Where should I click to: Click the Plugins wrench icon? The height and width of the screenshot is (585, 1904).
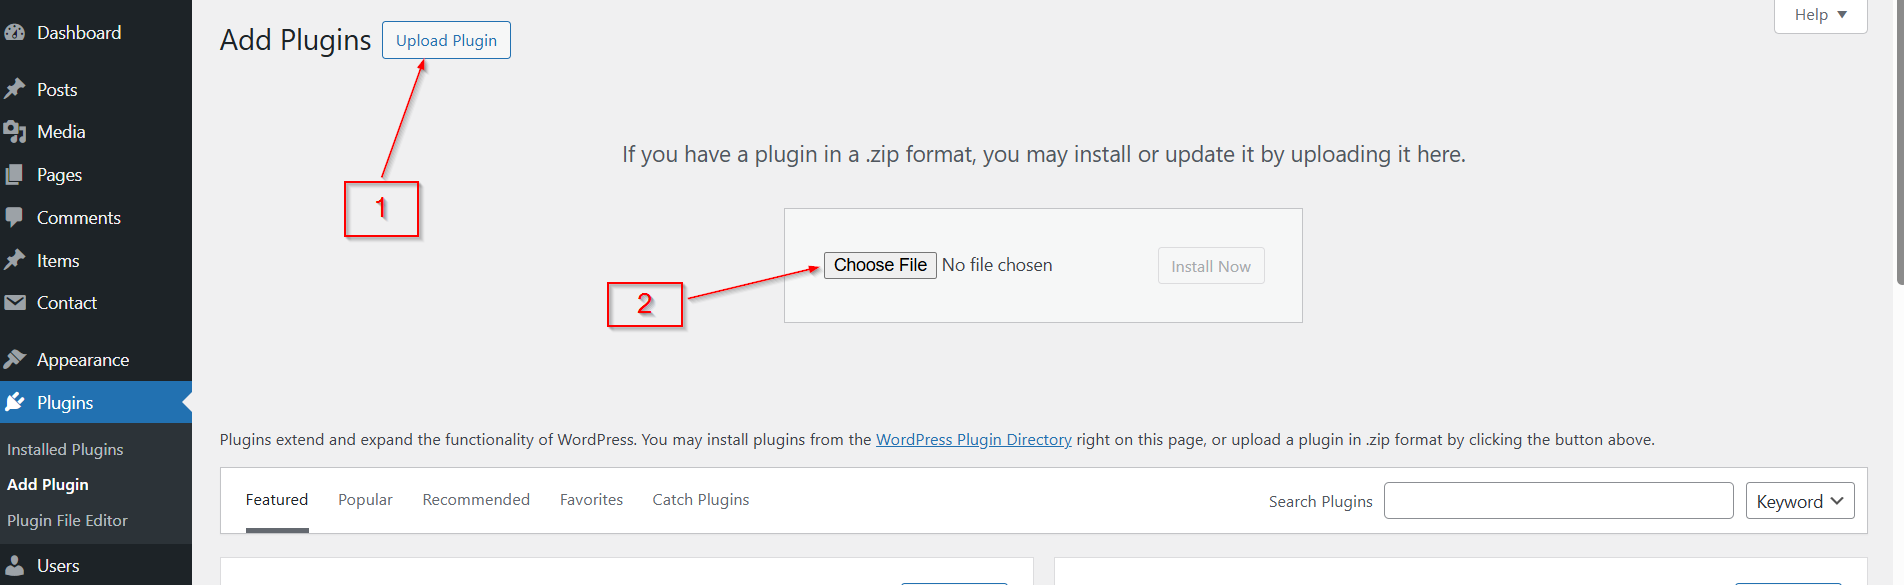[16, 402]
